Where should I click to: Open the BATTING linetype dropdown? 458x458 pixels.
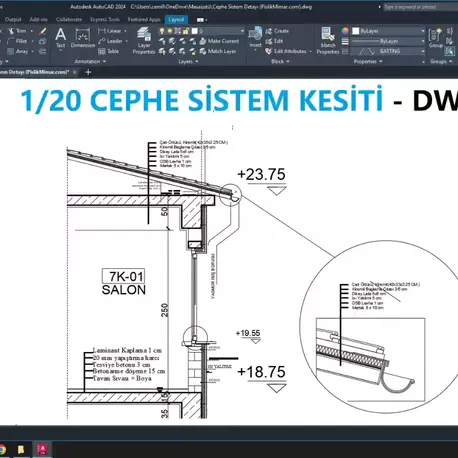pyautogui.click(x=423, y=51)
